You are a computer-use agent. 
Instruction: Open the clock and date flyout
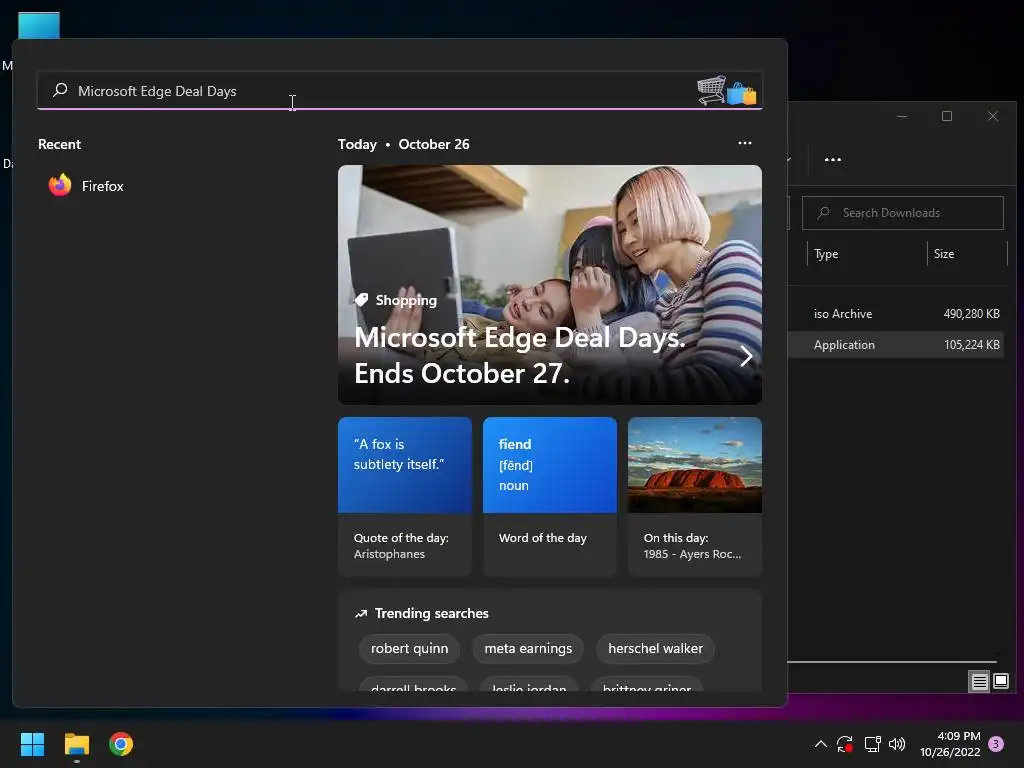click(x=950, y=744)
